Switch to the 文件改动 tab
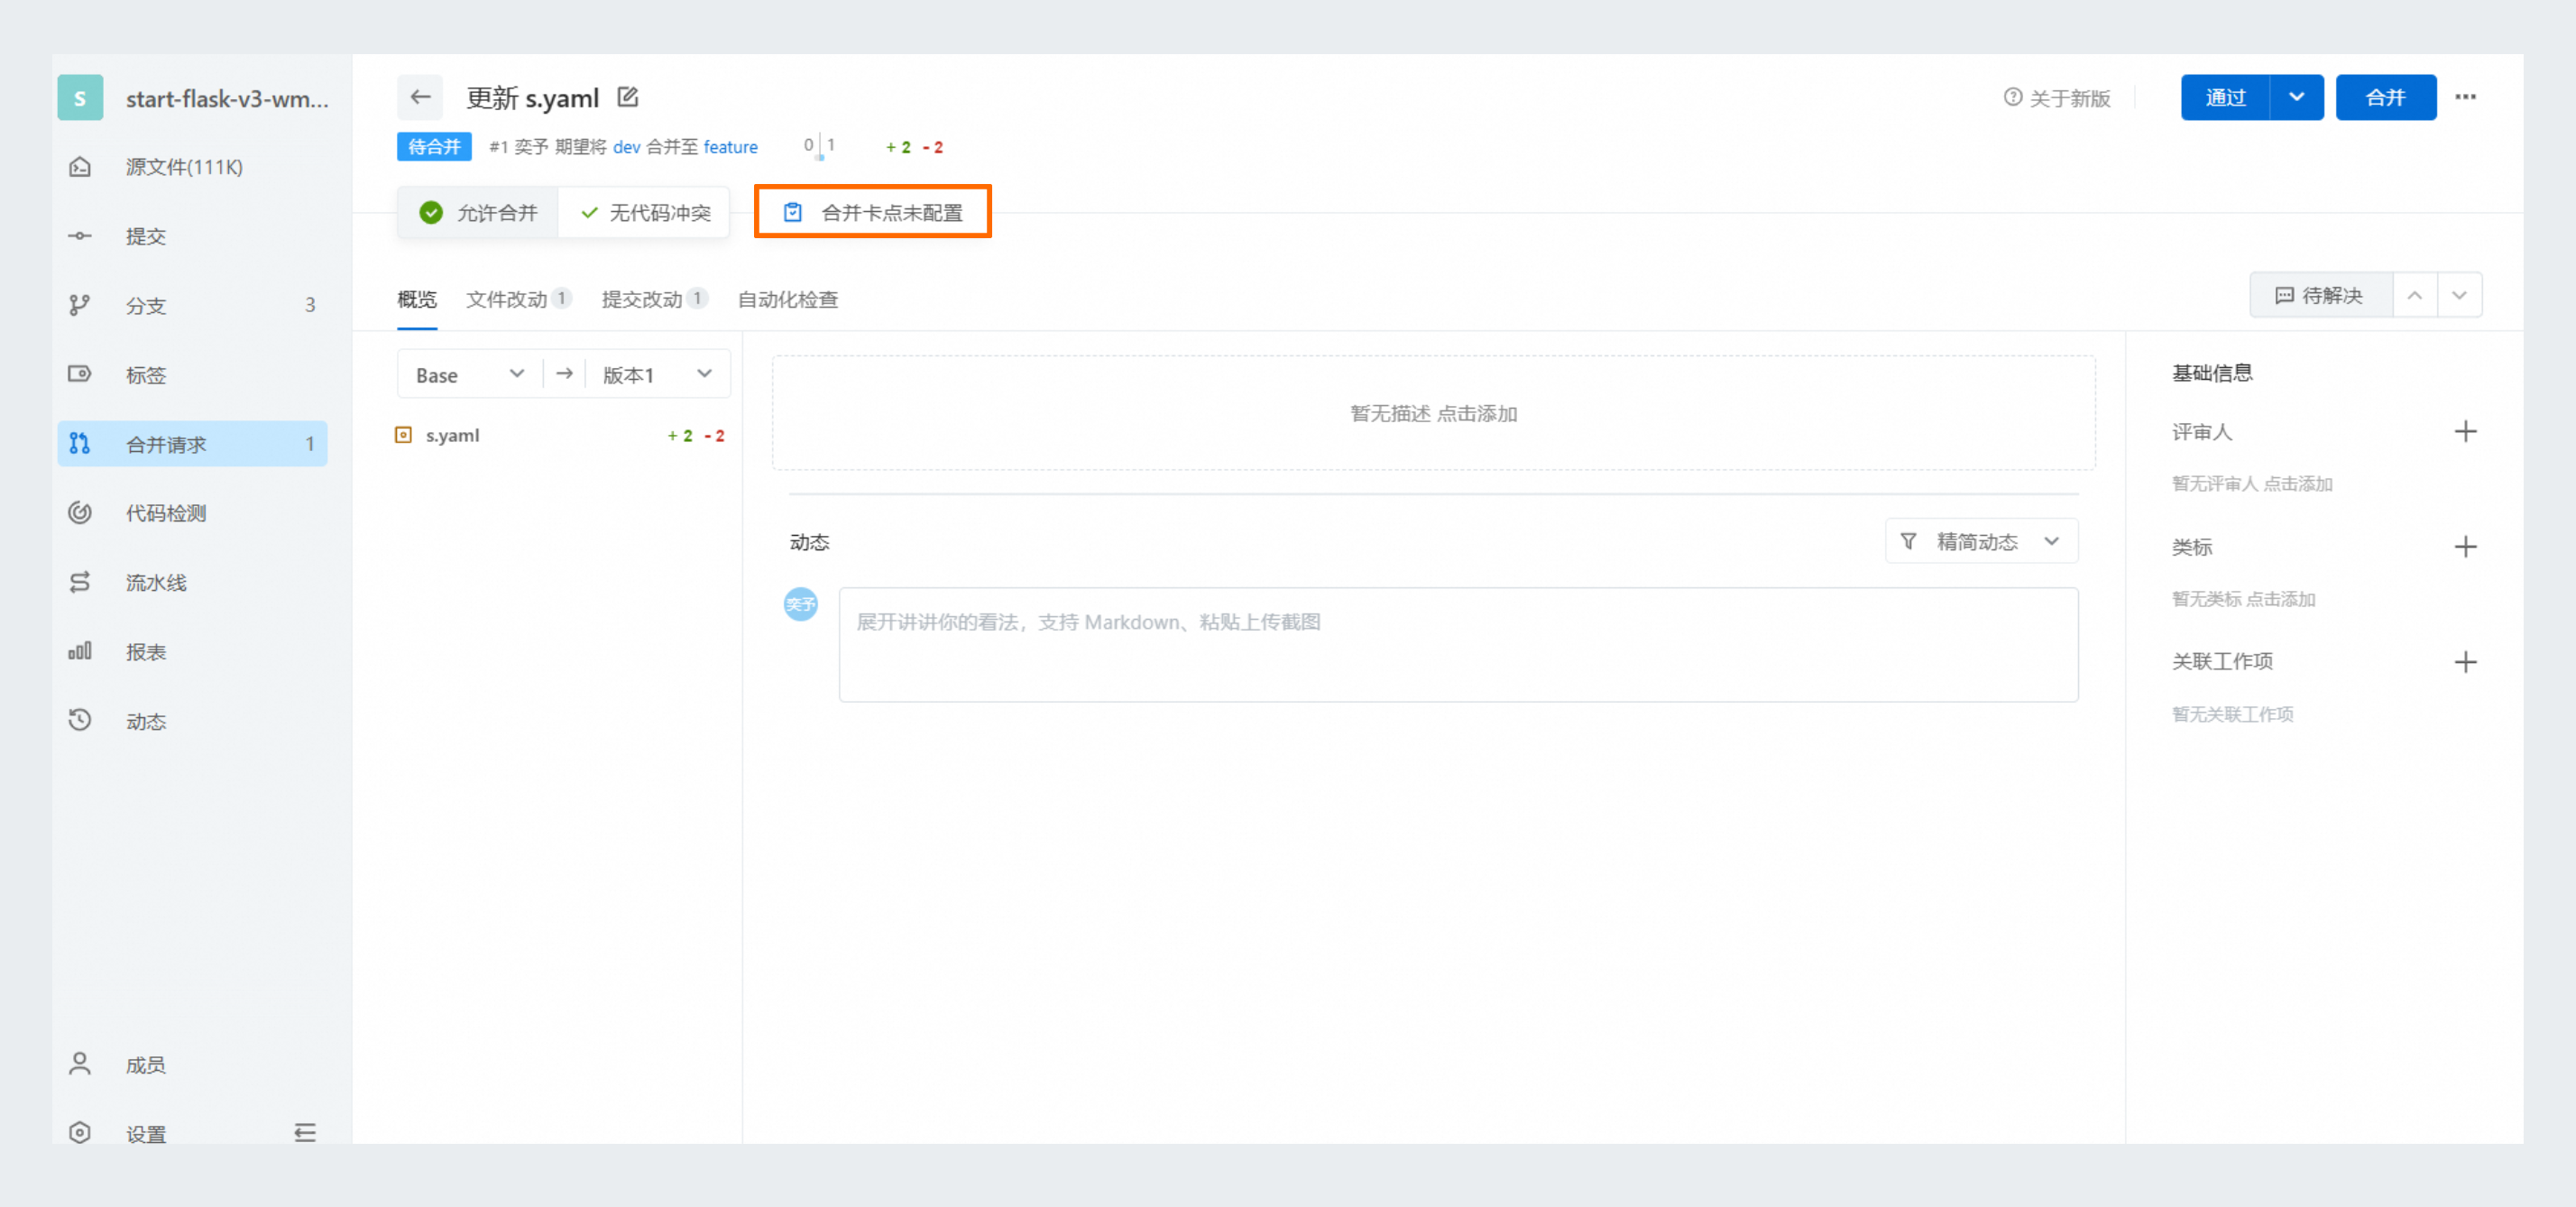 (518, 299)
